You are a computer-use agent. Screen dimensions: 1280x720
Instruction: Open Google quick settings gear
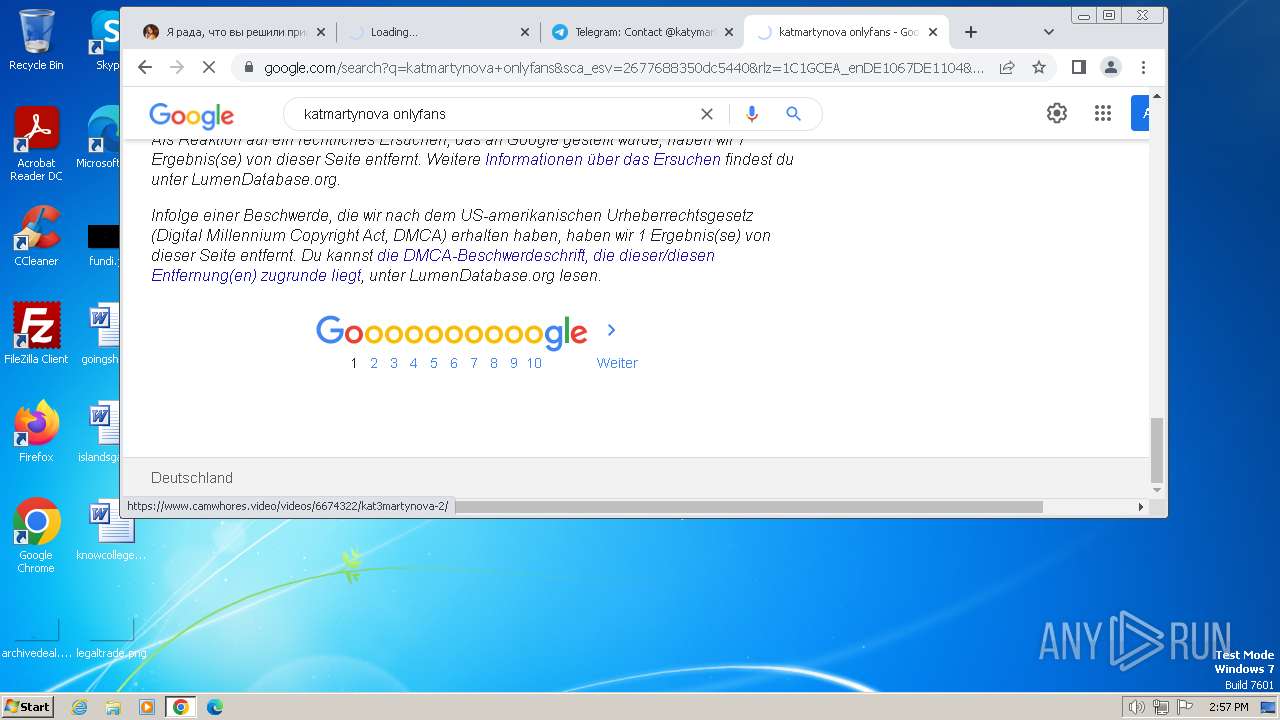click(1057, 113)
